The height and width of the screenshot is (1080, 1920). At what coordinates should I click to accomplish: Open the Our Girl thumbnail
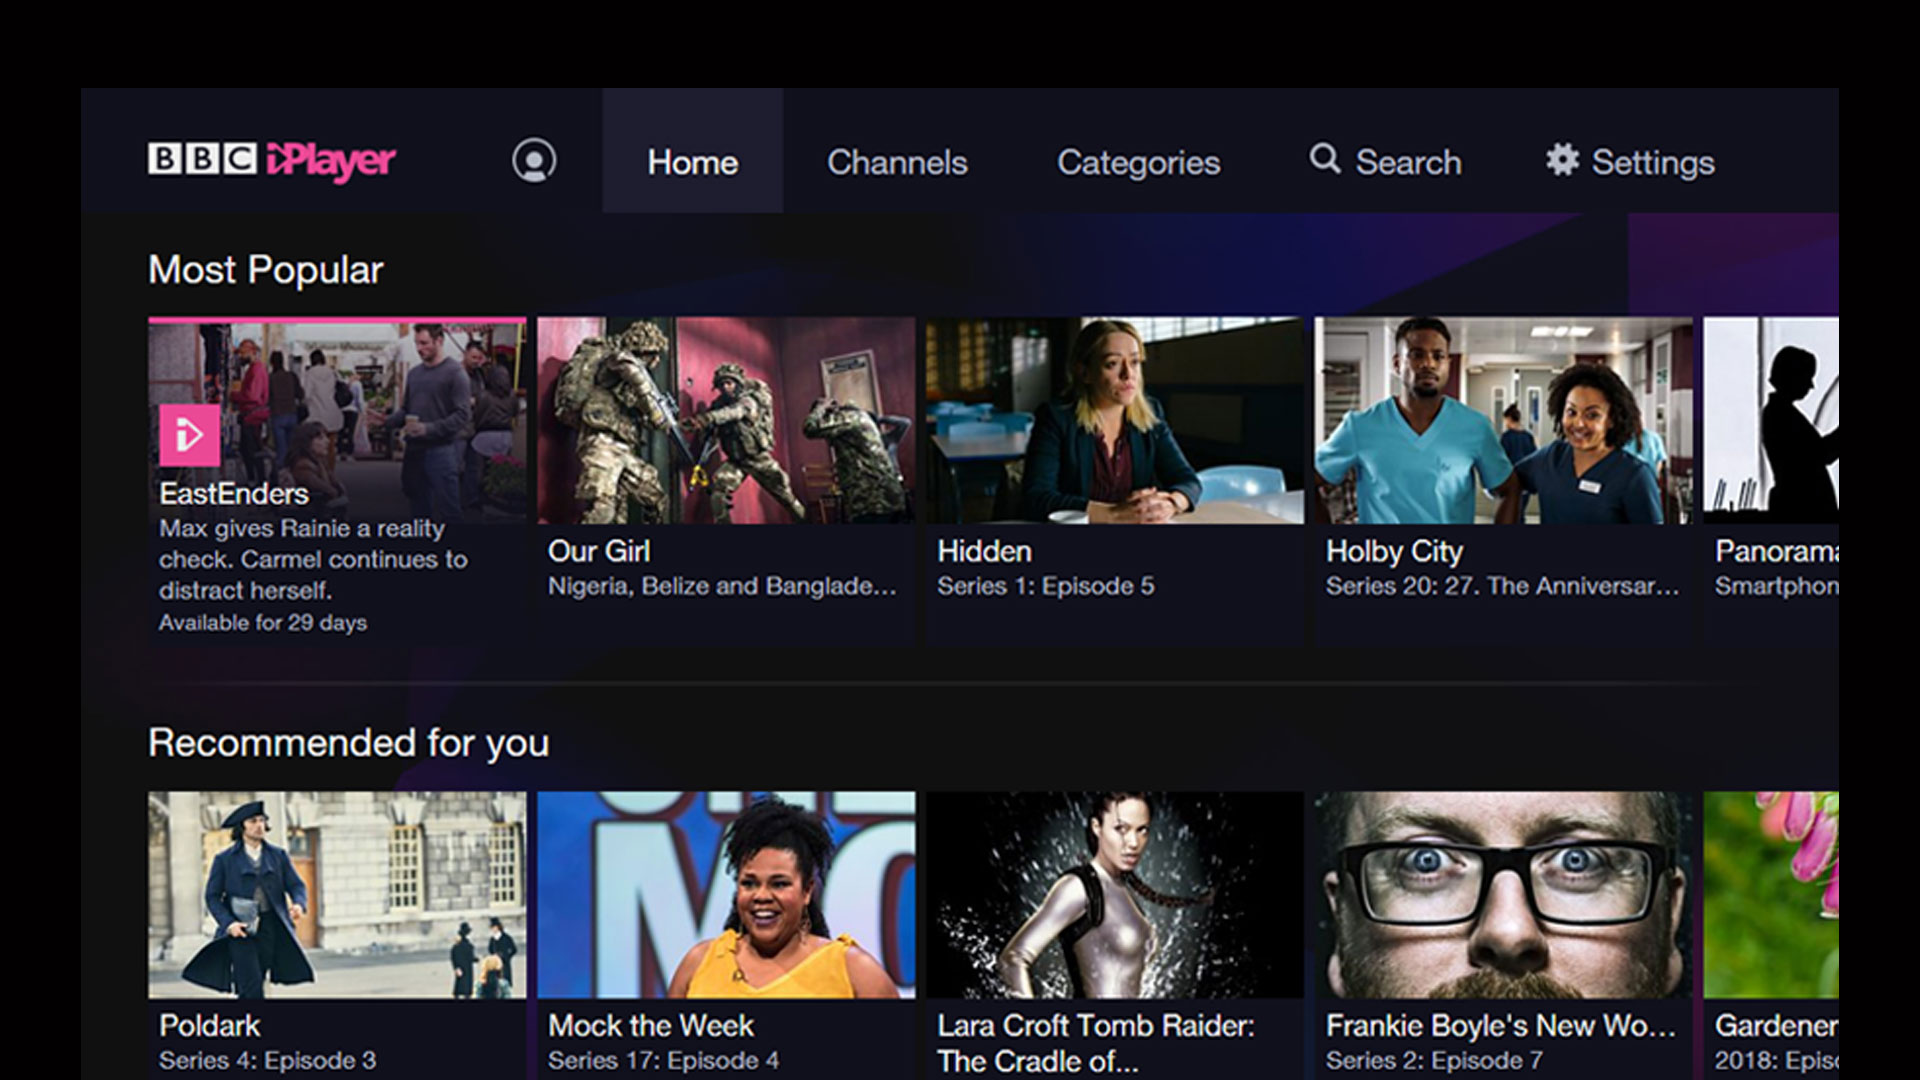(726, 421)
